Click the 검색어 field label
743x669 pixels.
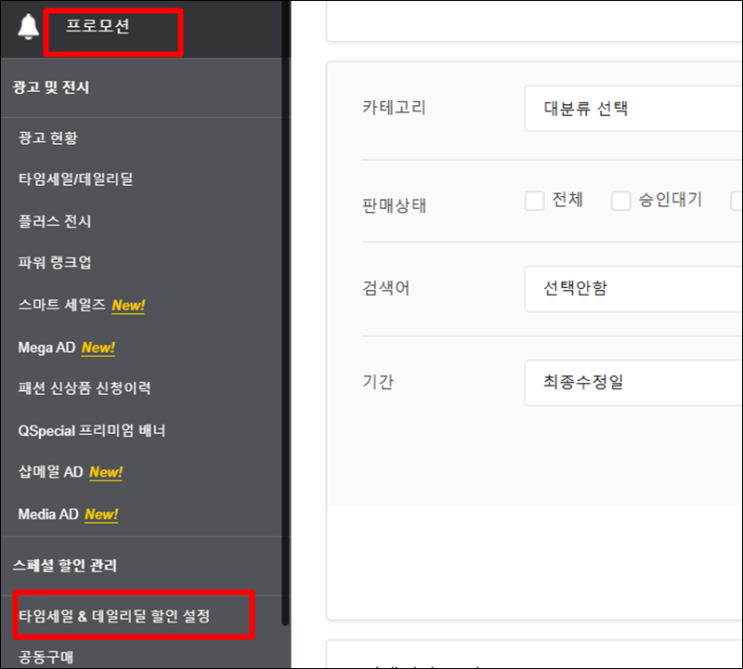386,288
